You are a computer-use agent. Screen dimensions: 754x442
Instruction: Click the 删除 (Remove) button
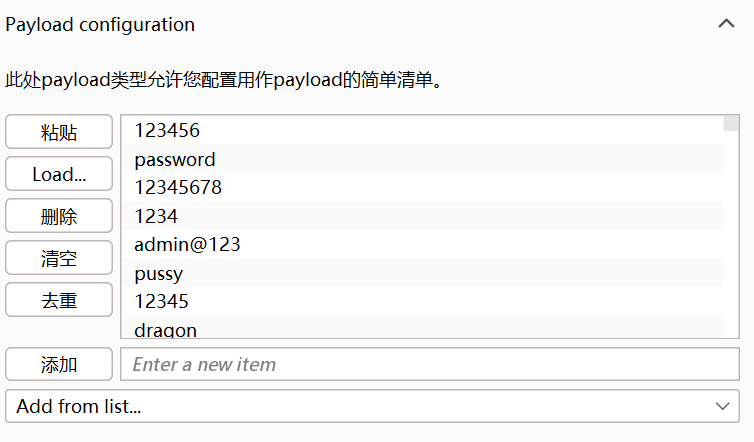[x=59, y=215]
